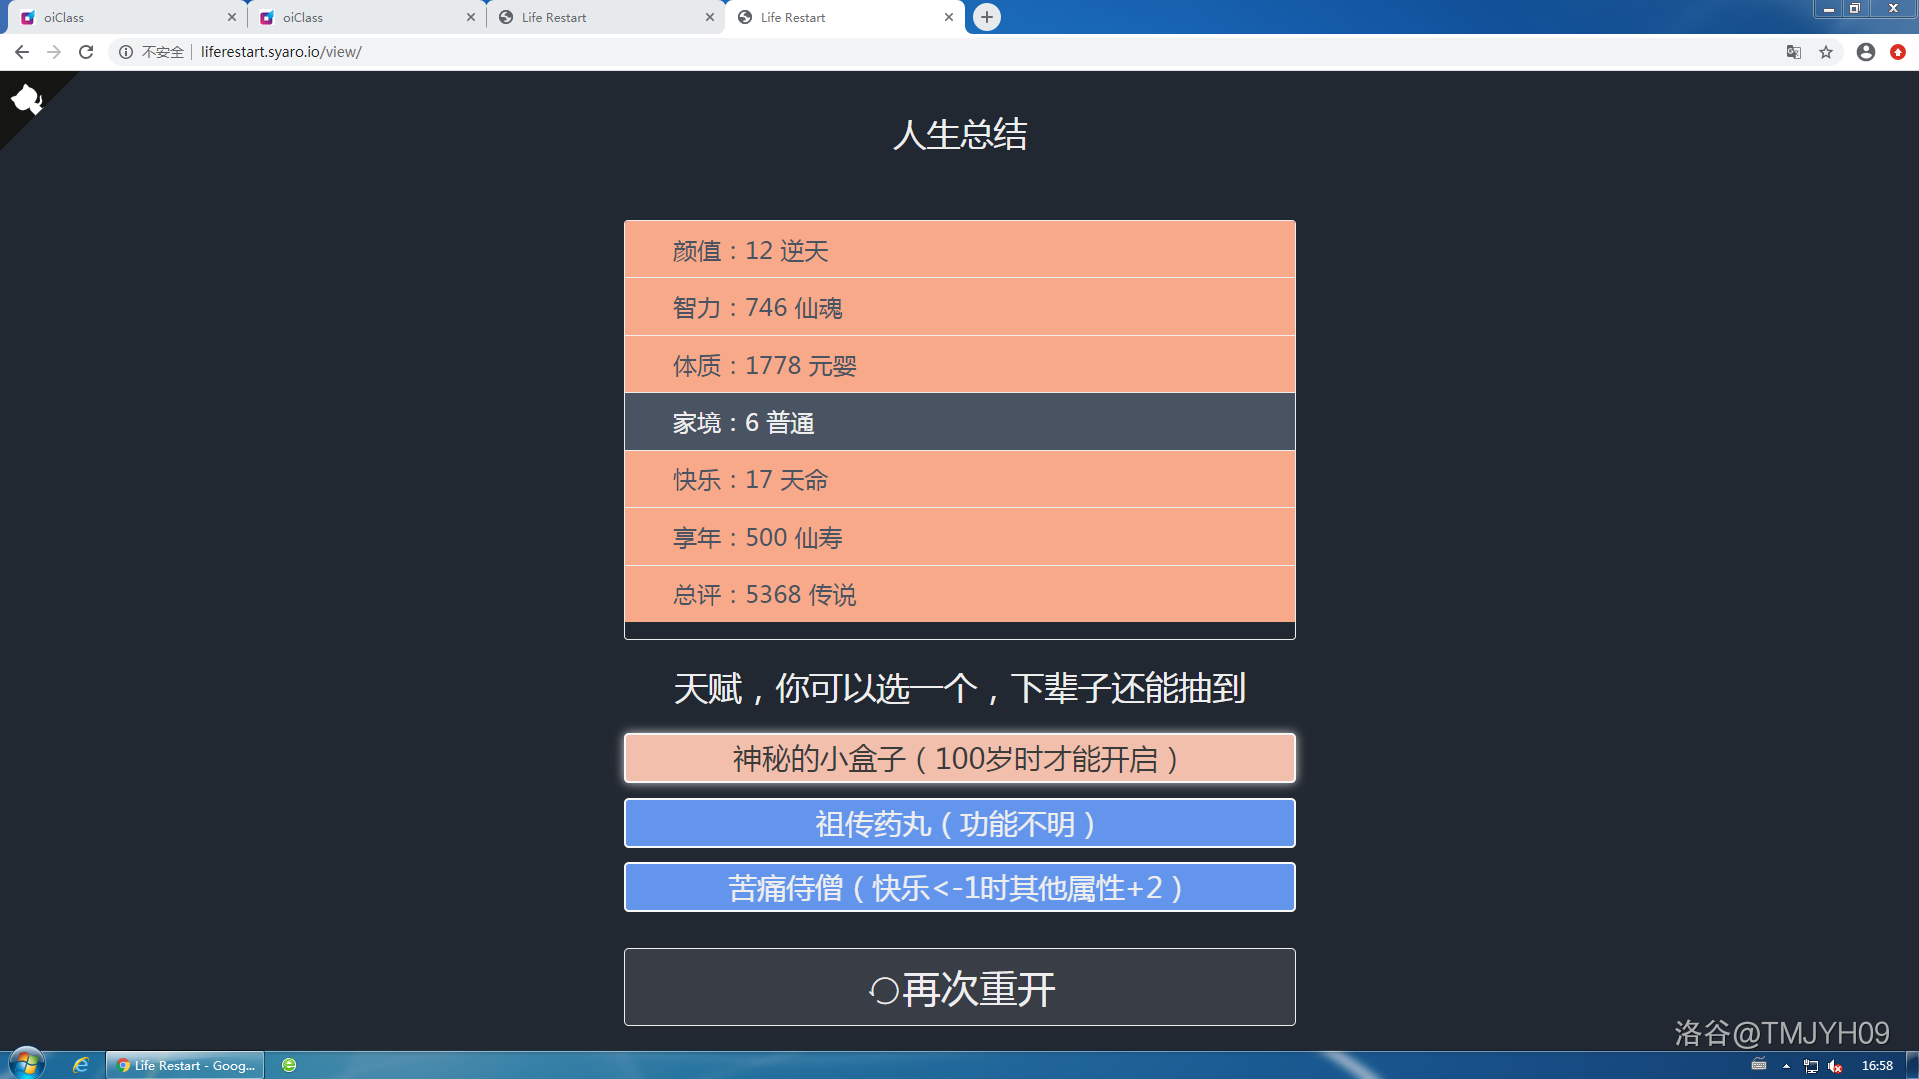Open the on-screen keyboard tray icon
Image resolution: width=1919 pixels, height=1079 pixels.
[x=1759, y=1065]
